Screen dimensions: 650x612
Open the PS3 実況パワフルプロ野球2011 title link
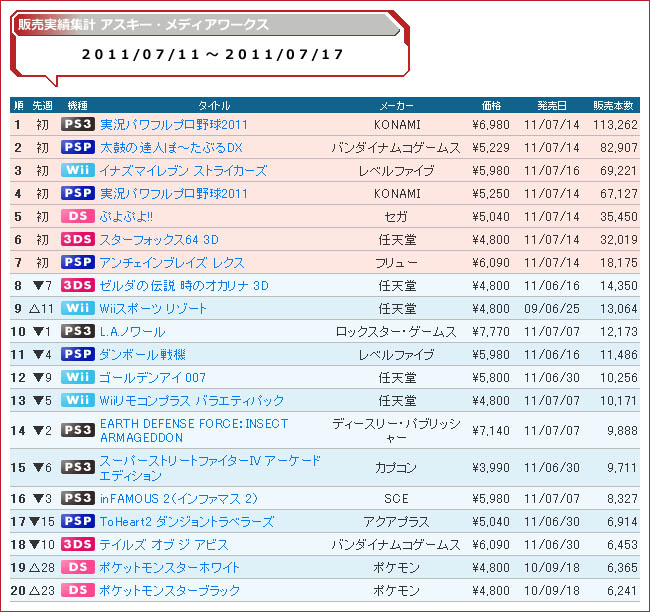tap(174, 124)
